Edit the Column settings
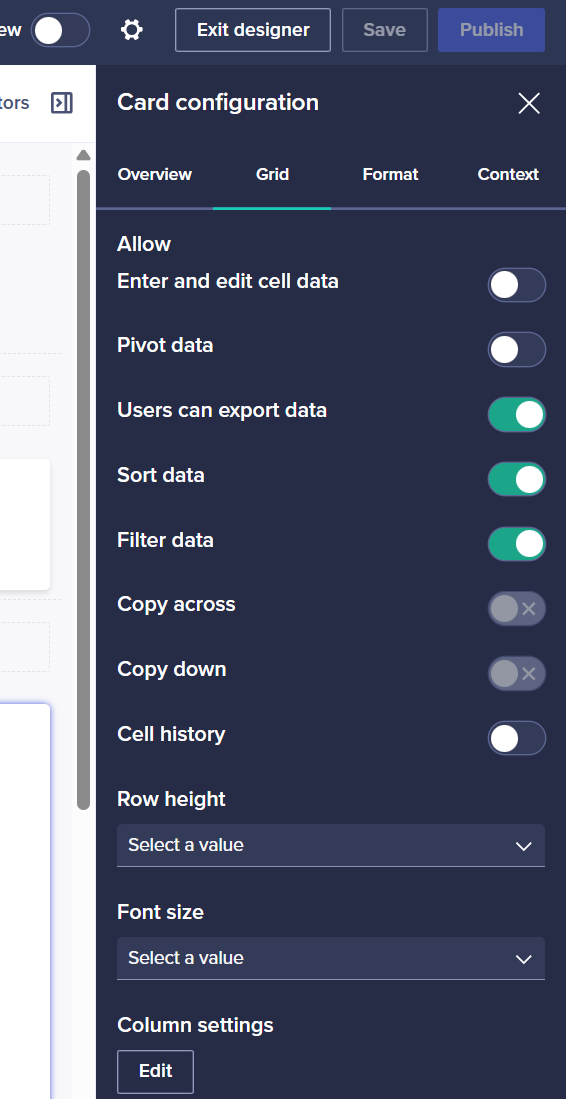Screen dimensions: 566x1099 pos(156,1071)
